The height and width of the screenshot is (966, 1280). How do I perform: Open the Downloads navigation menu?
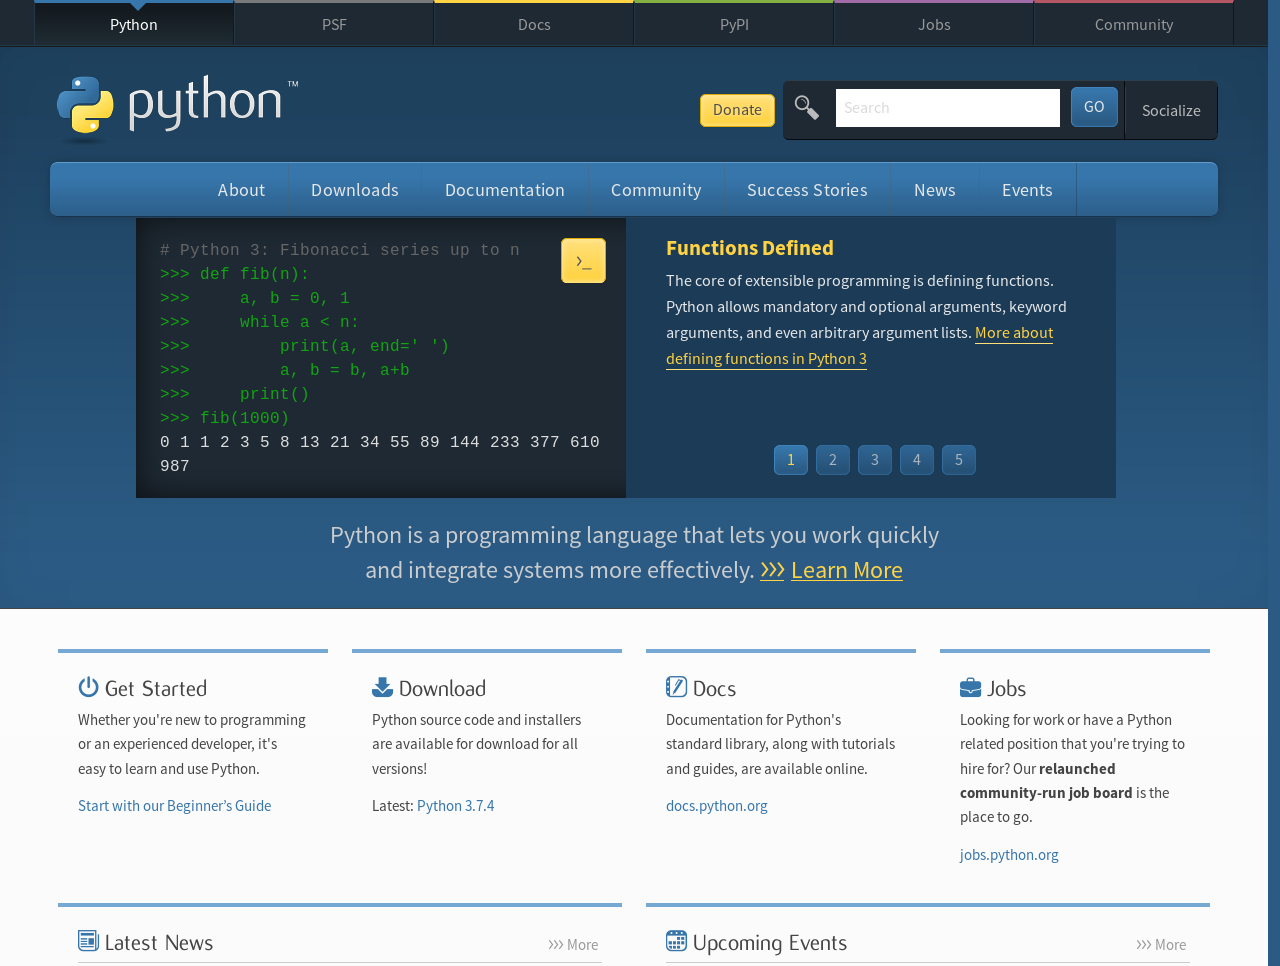tap(355, 190)
